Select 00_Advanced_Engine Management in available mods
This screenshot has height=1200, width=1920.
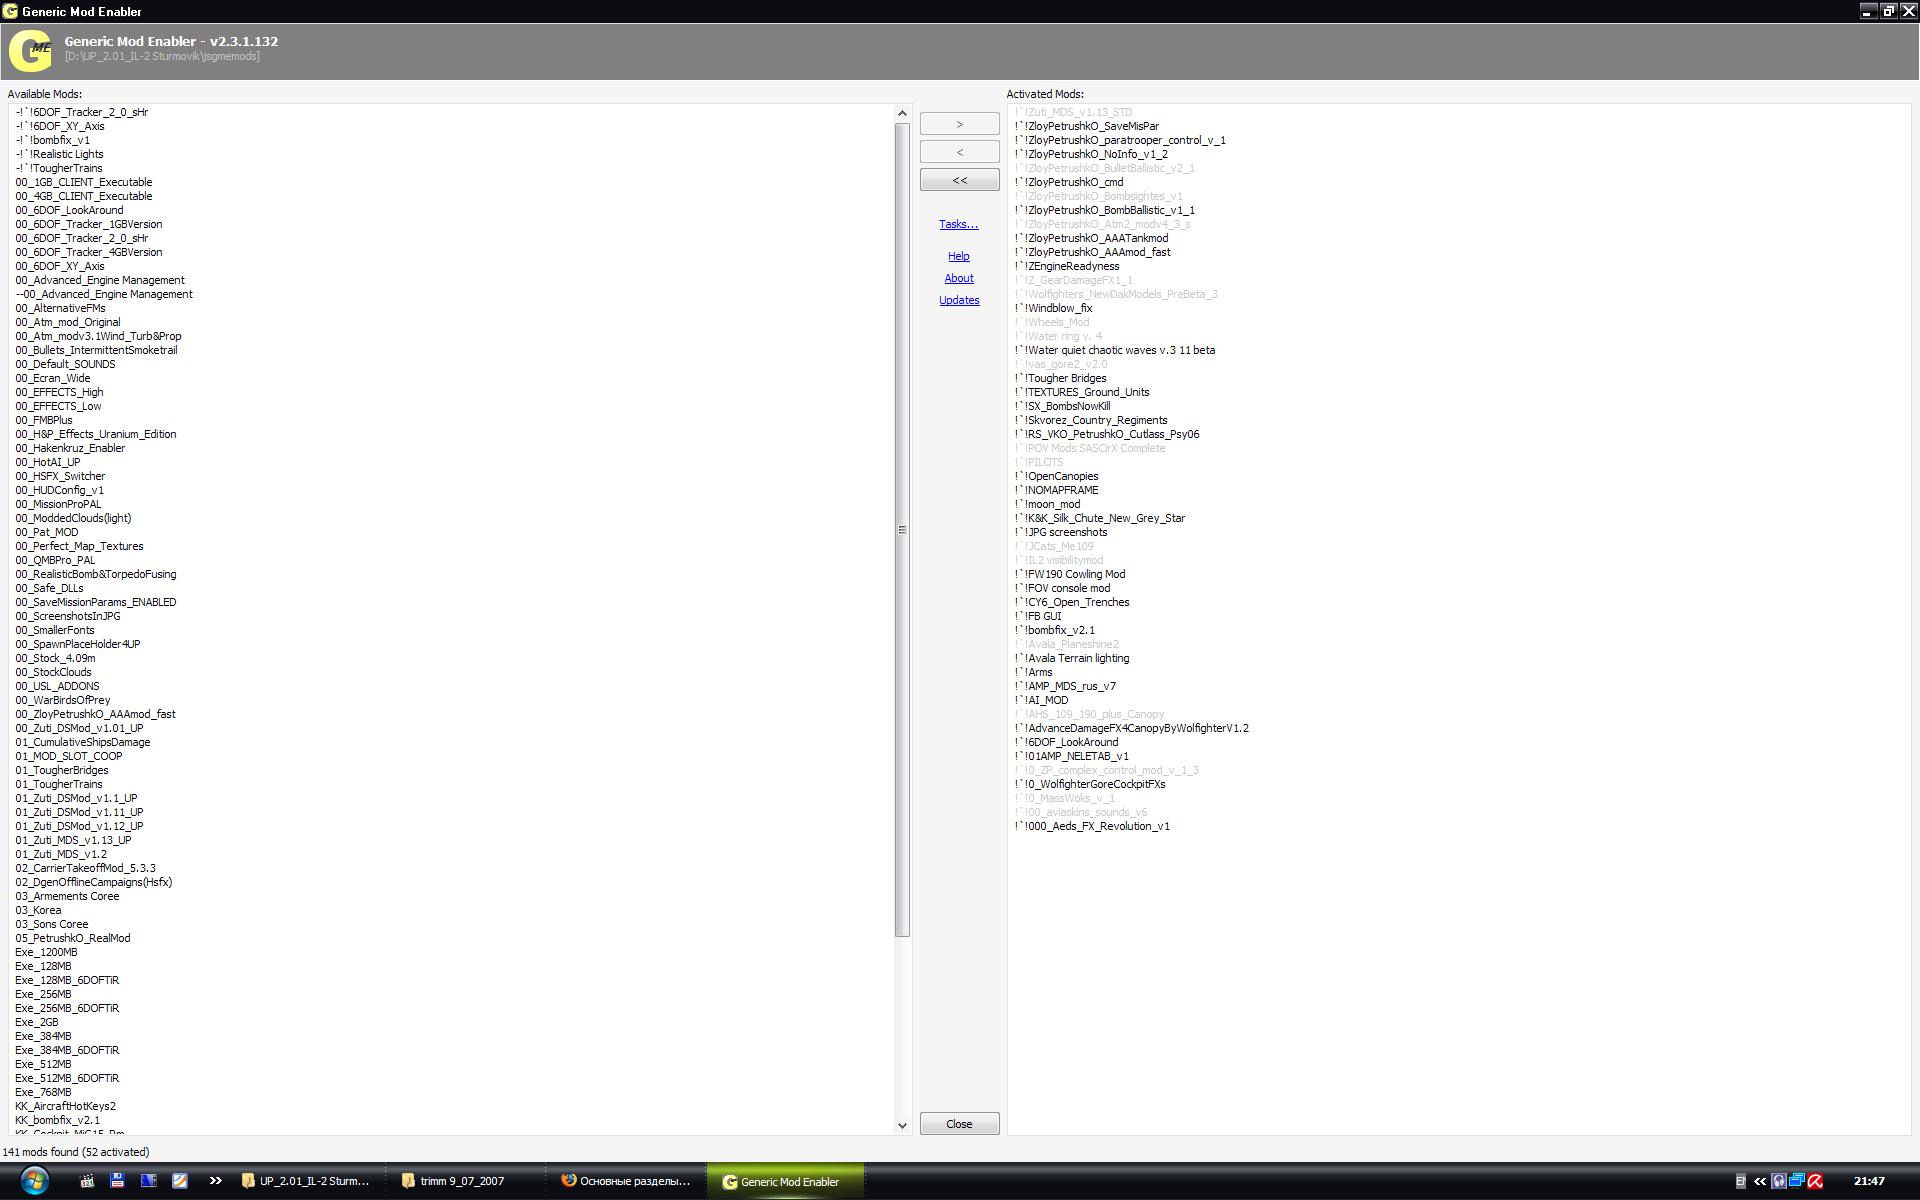(100, 280)
